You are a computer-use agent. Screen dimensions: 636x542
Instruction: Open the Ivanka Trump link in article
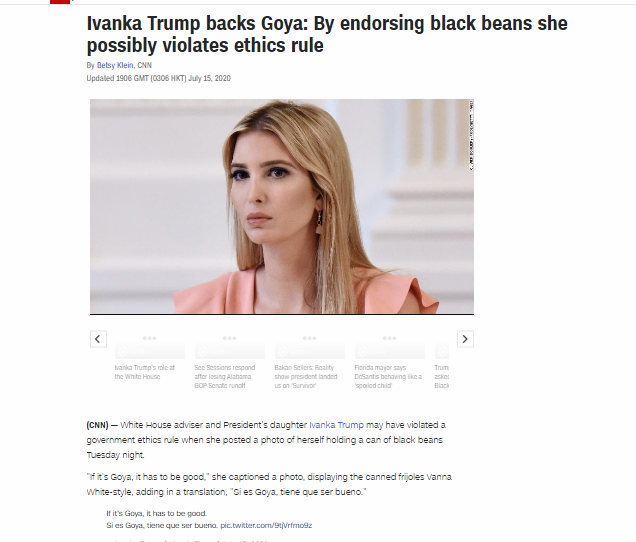(336, 425)
